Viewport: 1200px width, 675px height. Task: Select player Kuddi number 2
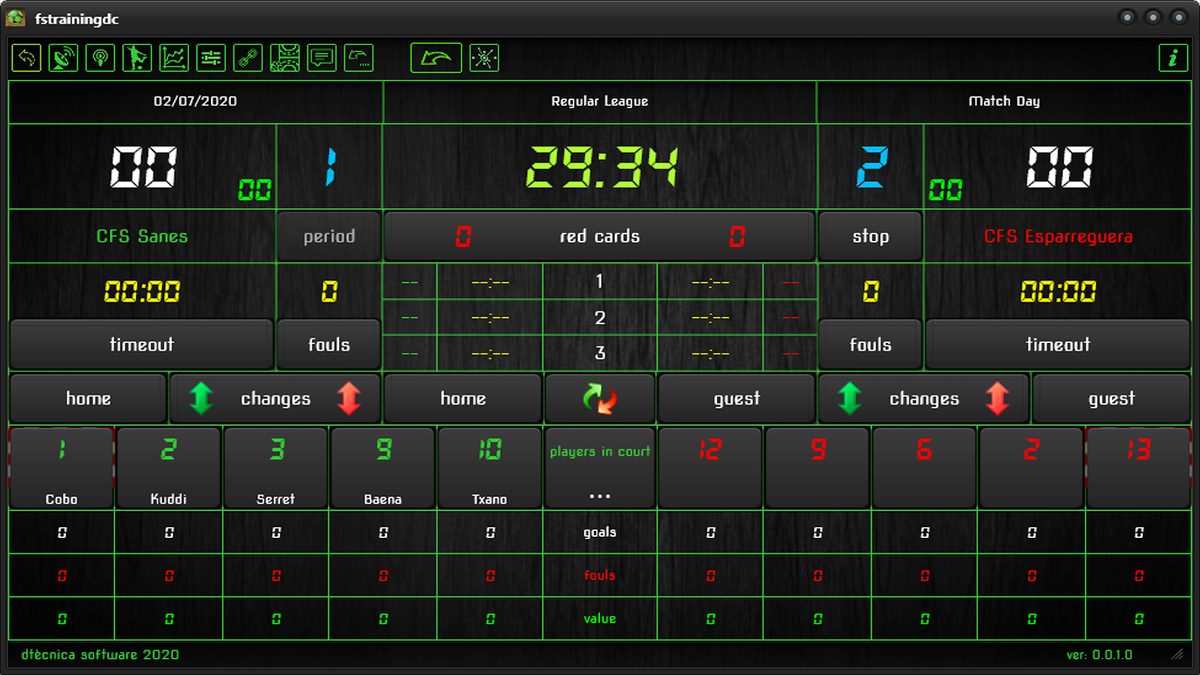[168, 467]
